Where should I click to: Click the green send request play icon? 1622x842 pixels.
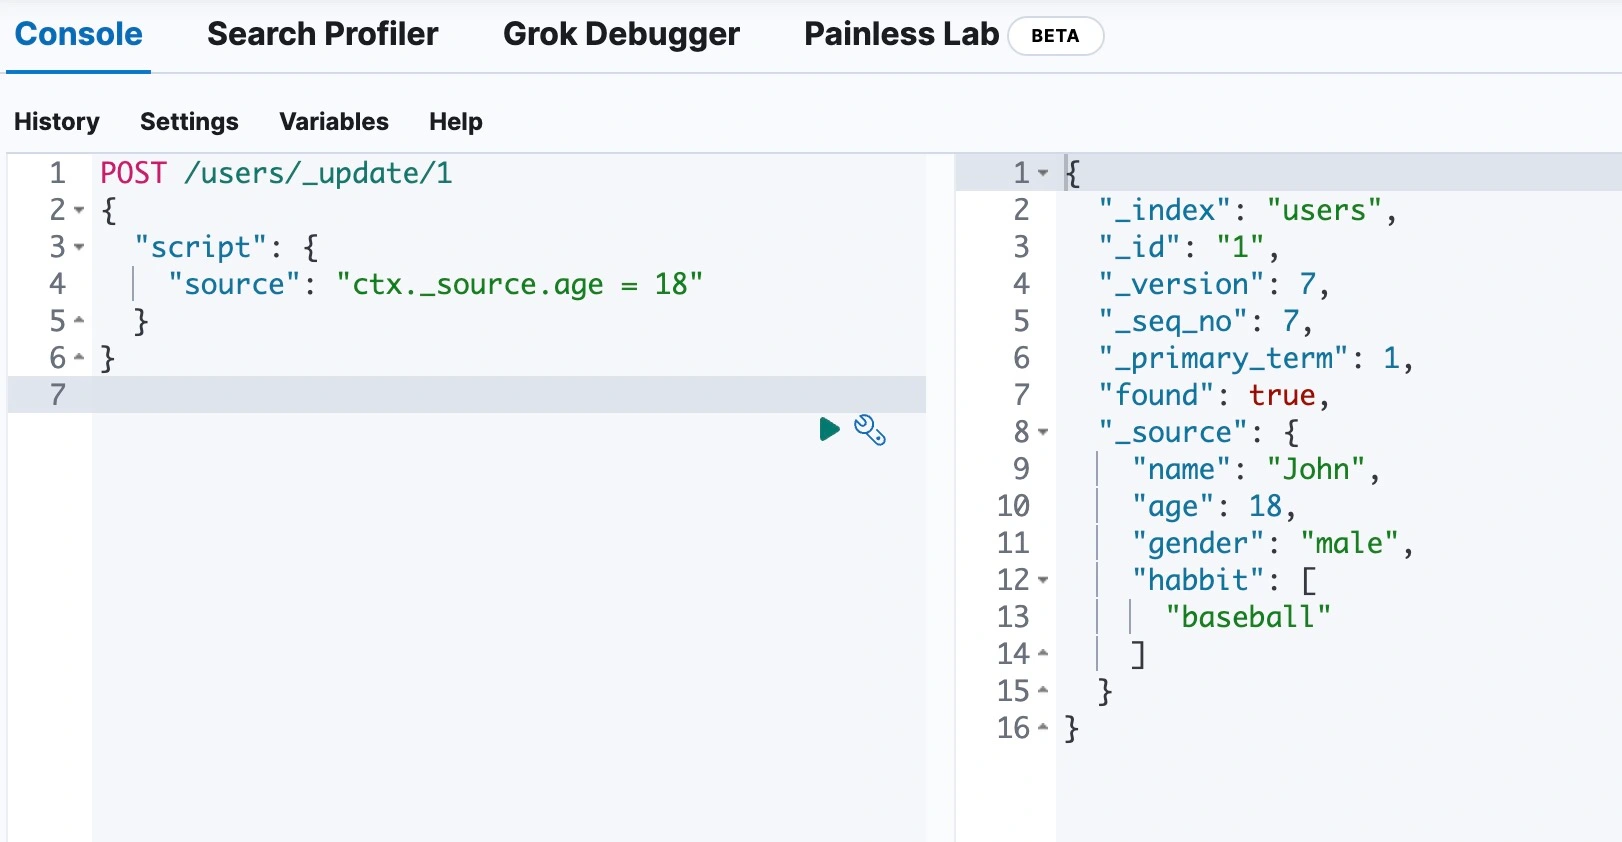point(829,430)
